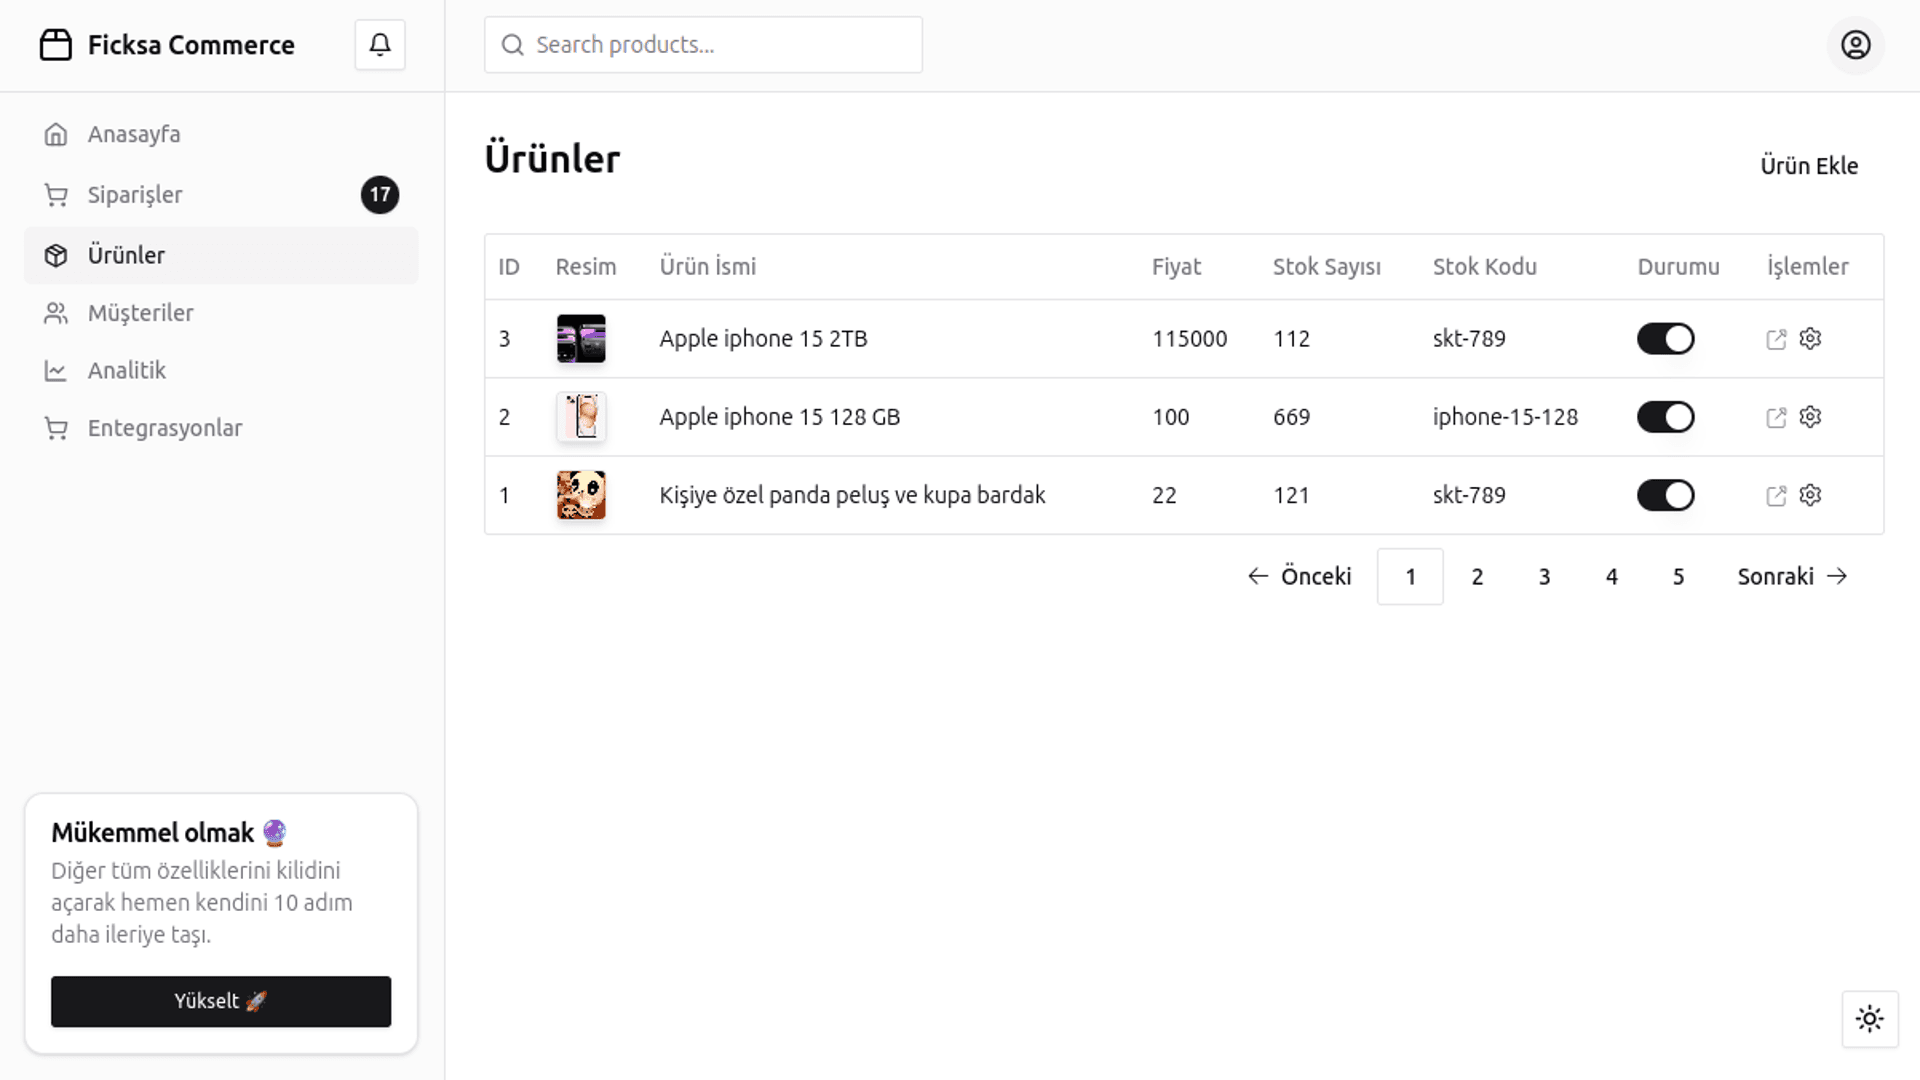Click external link icon for Apple iphone 15 2TB

tap(1776, 340)
